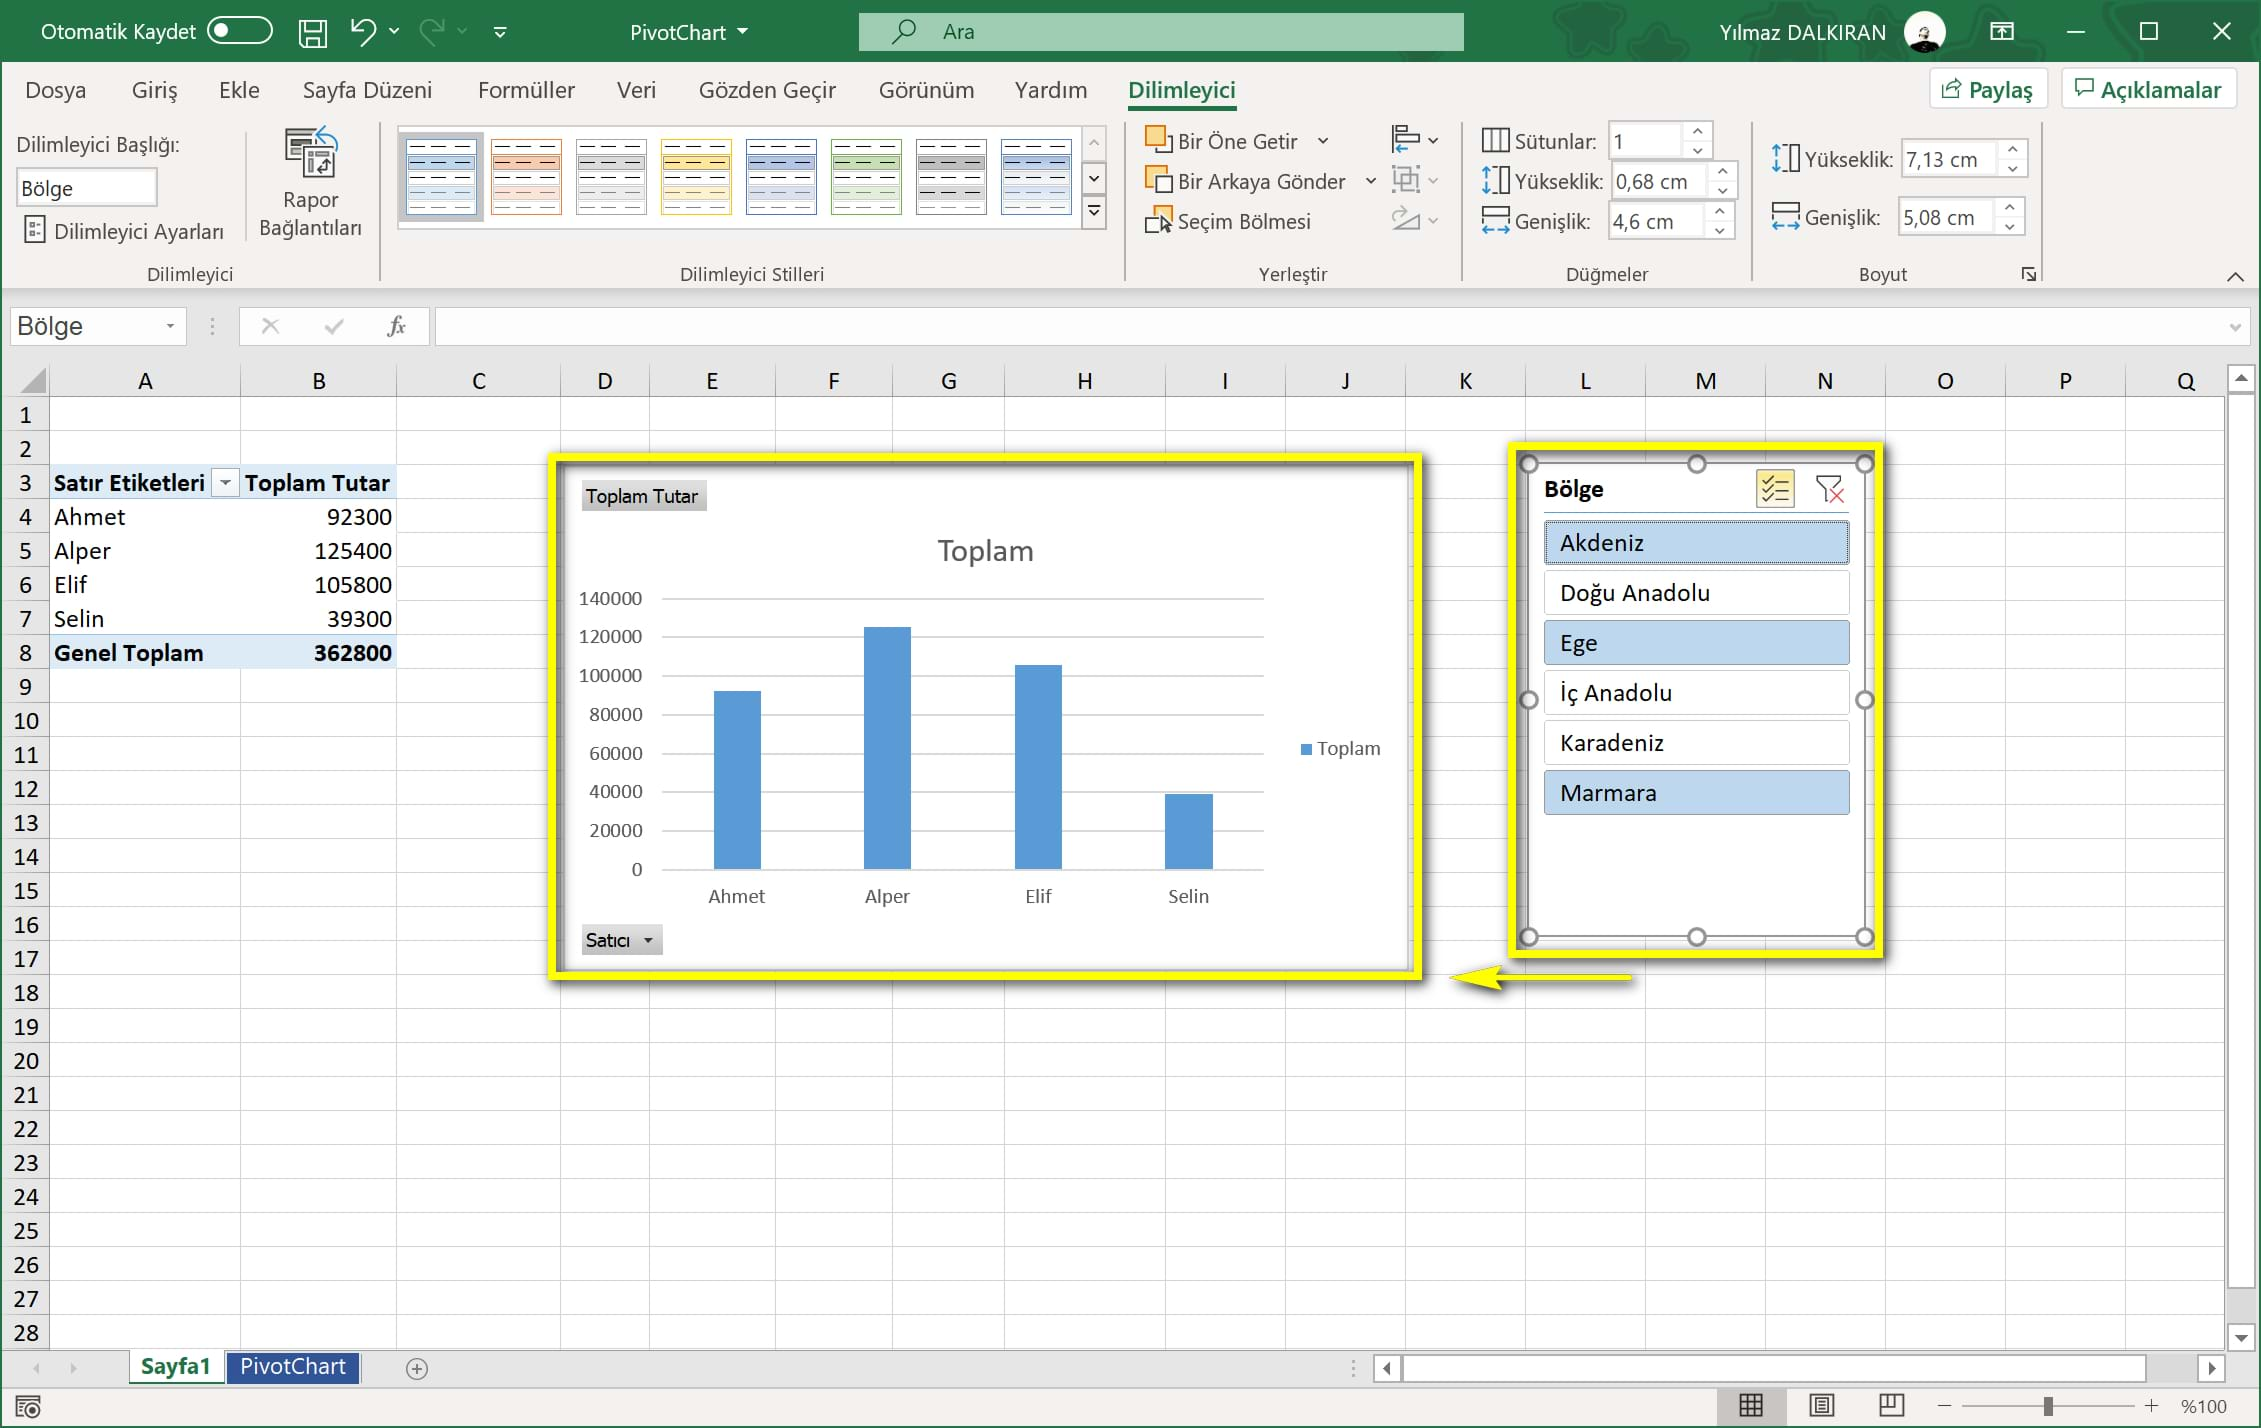The width and height of the screenshot is (2261, 1428).
Task: Click the Undo arrow icon
Action: pos(363,32)
